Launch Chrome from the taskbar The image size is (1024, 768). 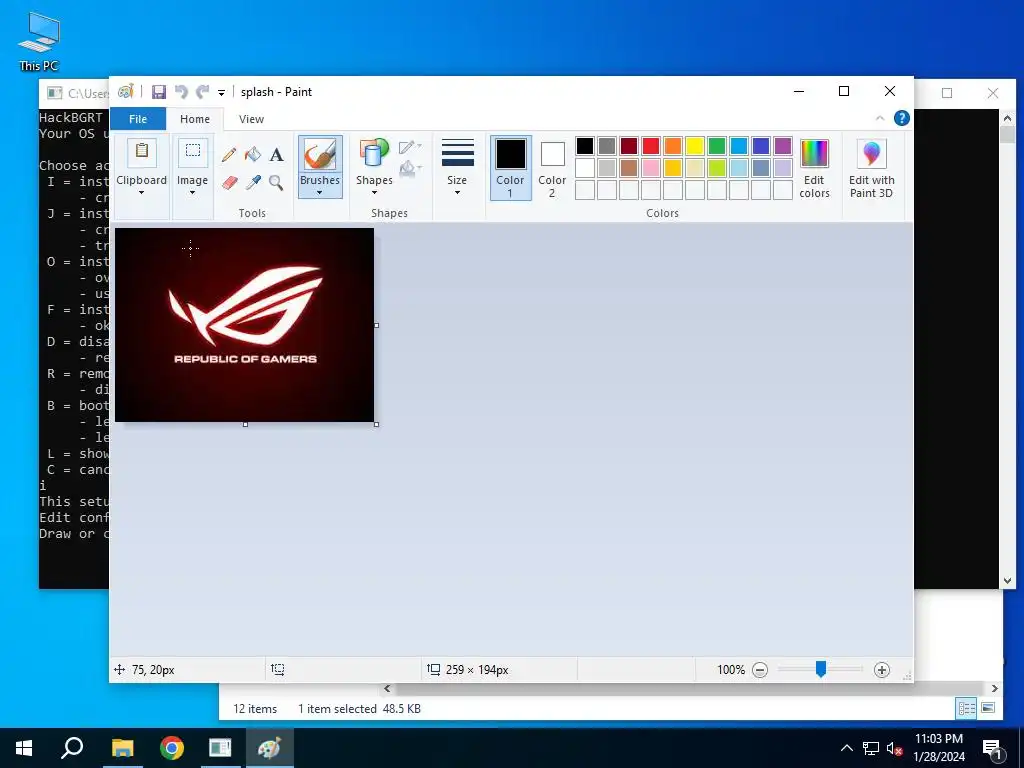[x=172, y=748]
